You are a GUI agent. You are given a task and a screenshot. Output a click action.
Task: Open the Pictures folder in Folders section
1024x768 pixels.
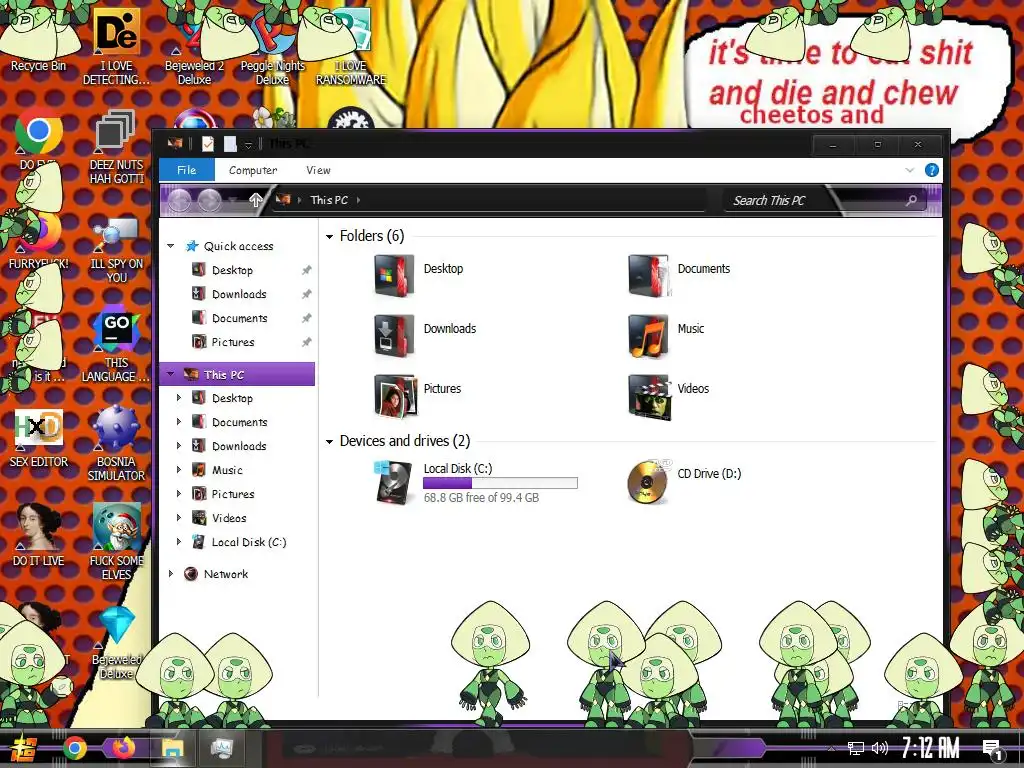(x=394, y=396)
